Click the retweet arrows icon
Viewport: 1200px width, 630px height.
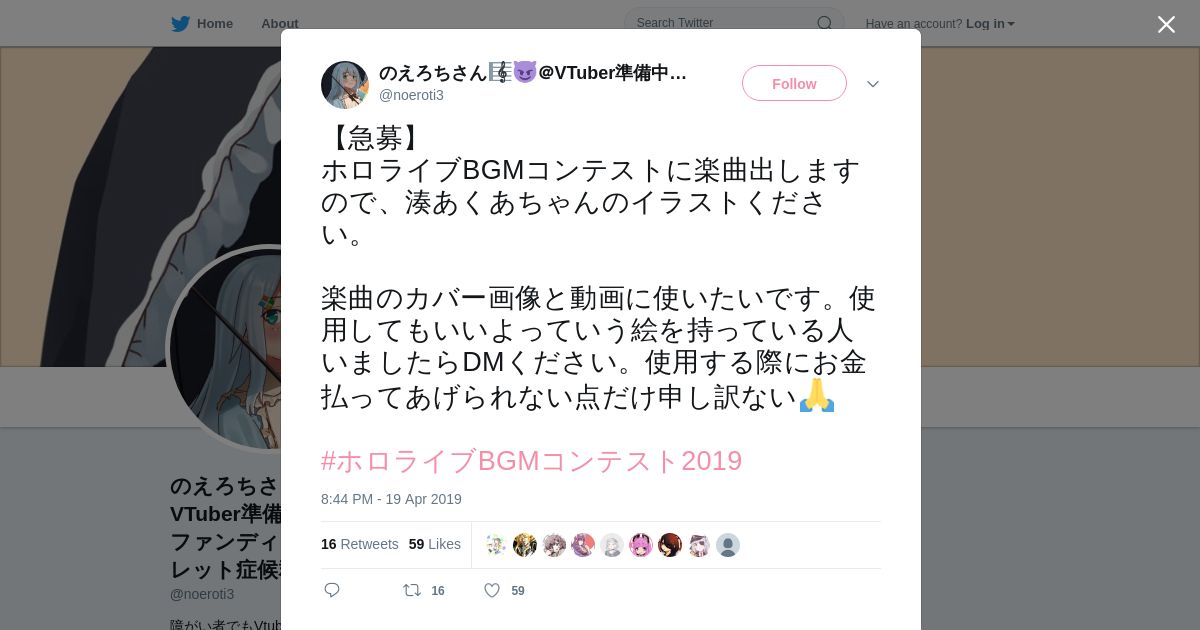(x=412, y=590)
